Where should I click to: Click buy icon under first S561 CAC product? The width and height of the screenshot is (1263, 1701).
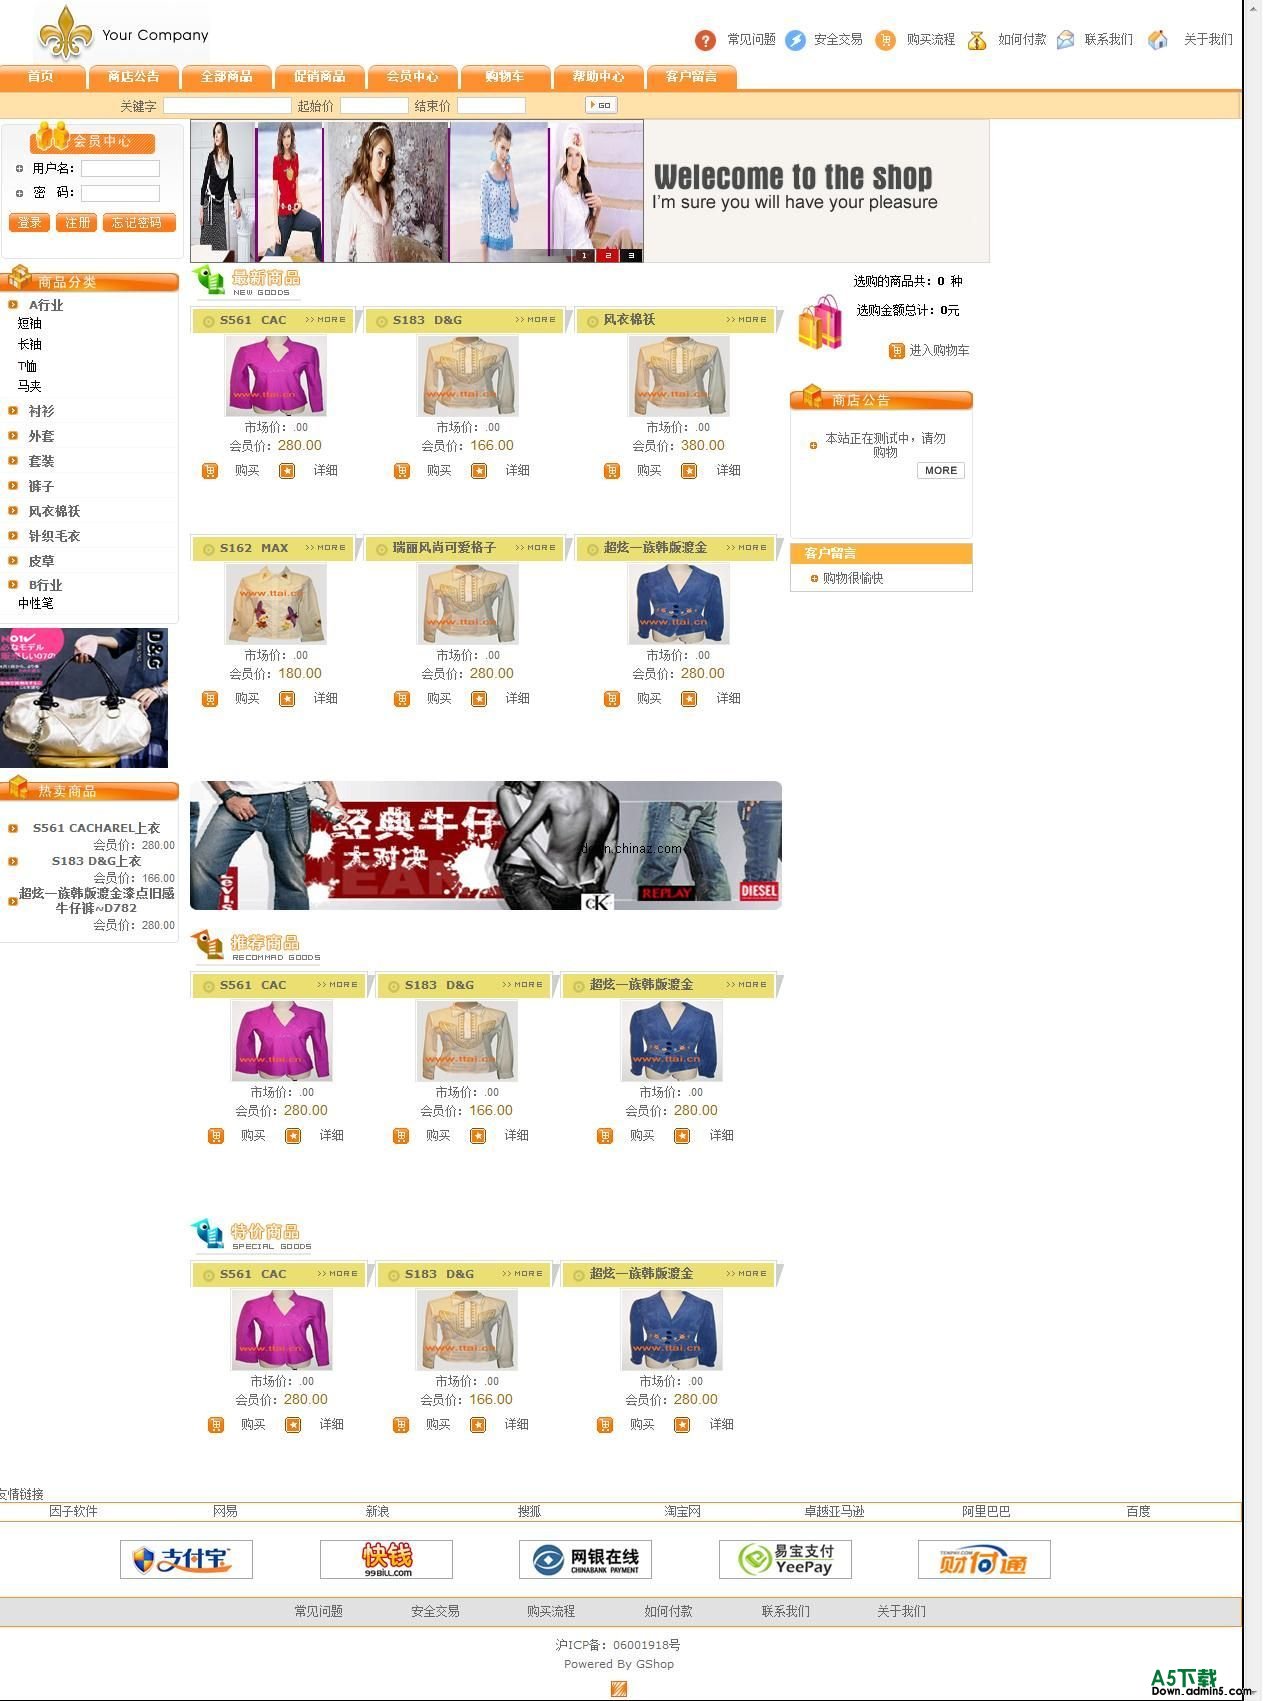[x=210, y=471]
